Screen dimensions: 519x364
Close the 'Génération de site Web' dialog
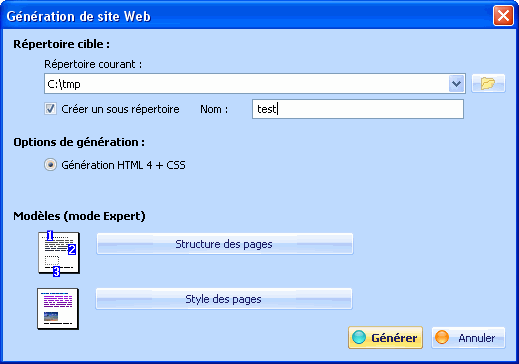(503, 16)
